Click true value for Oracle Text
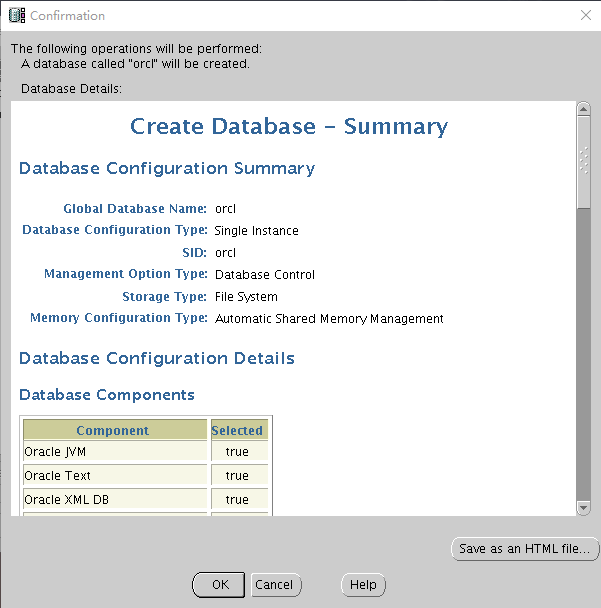Image resolution: width=601 pixels, height=608 pixels. point(239,475)
